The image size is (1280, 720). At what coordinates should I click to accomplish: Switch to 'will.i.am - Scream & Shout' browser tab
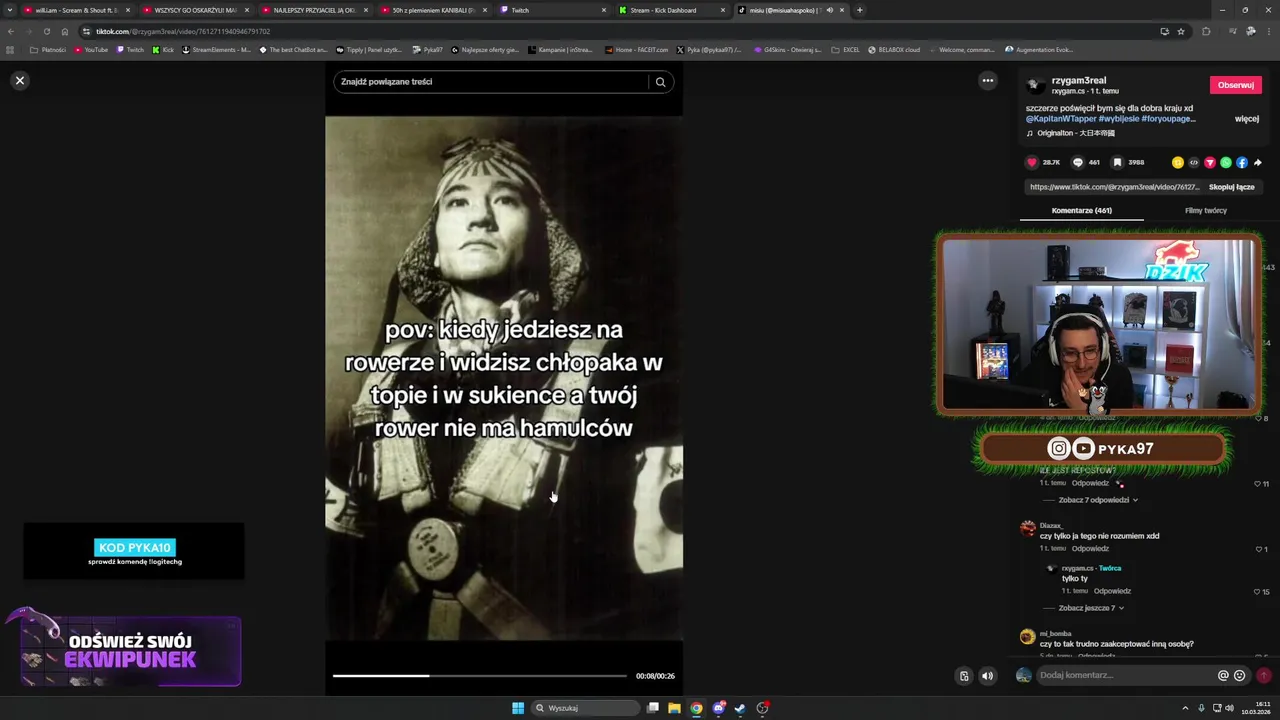tap(76, 10)
